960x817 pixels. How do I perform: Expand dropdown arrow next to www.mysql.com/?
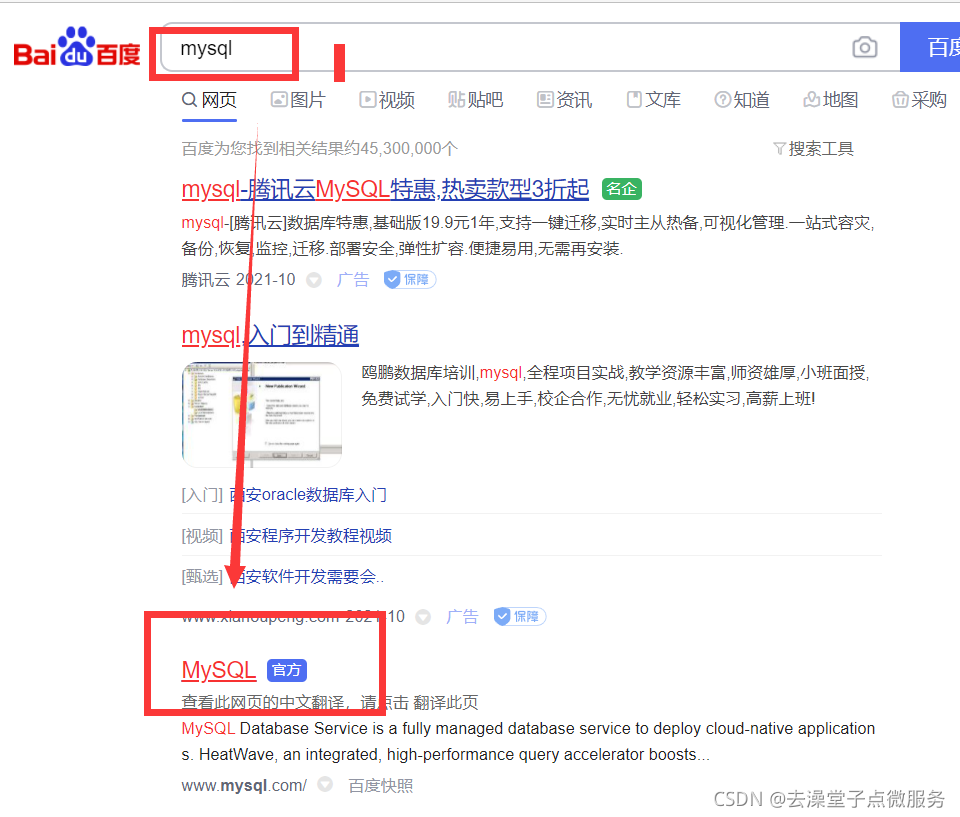coord(325,785)
